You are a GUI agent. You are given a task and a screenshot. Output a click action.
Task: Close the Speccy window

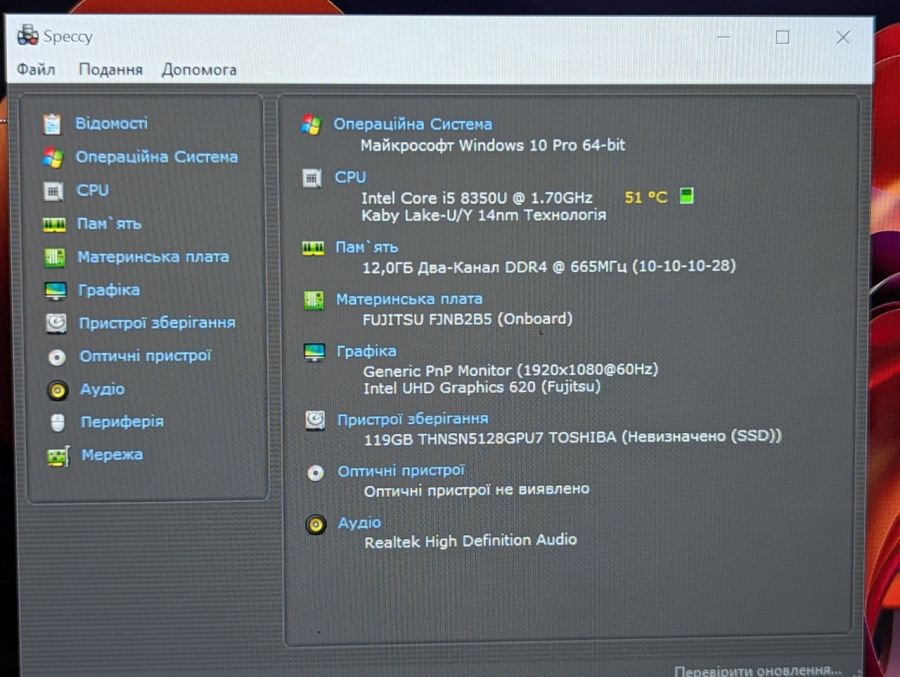[x=843, y=37]
